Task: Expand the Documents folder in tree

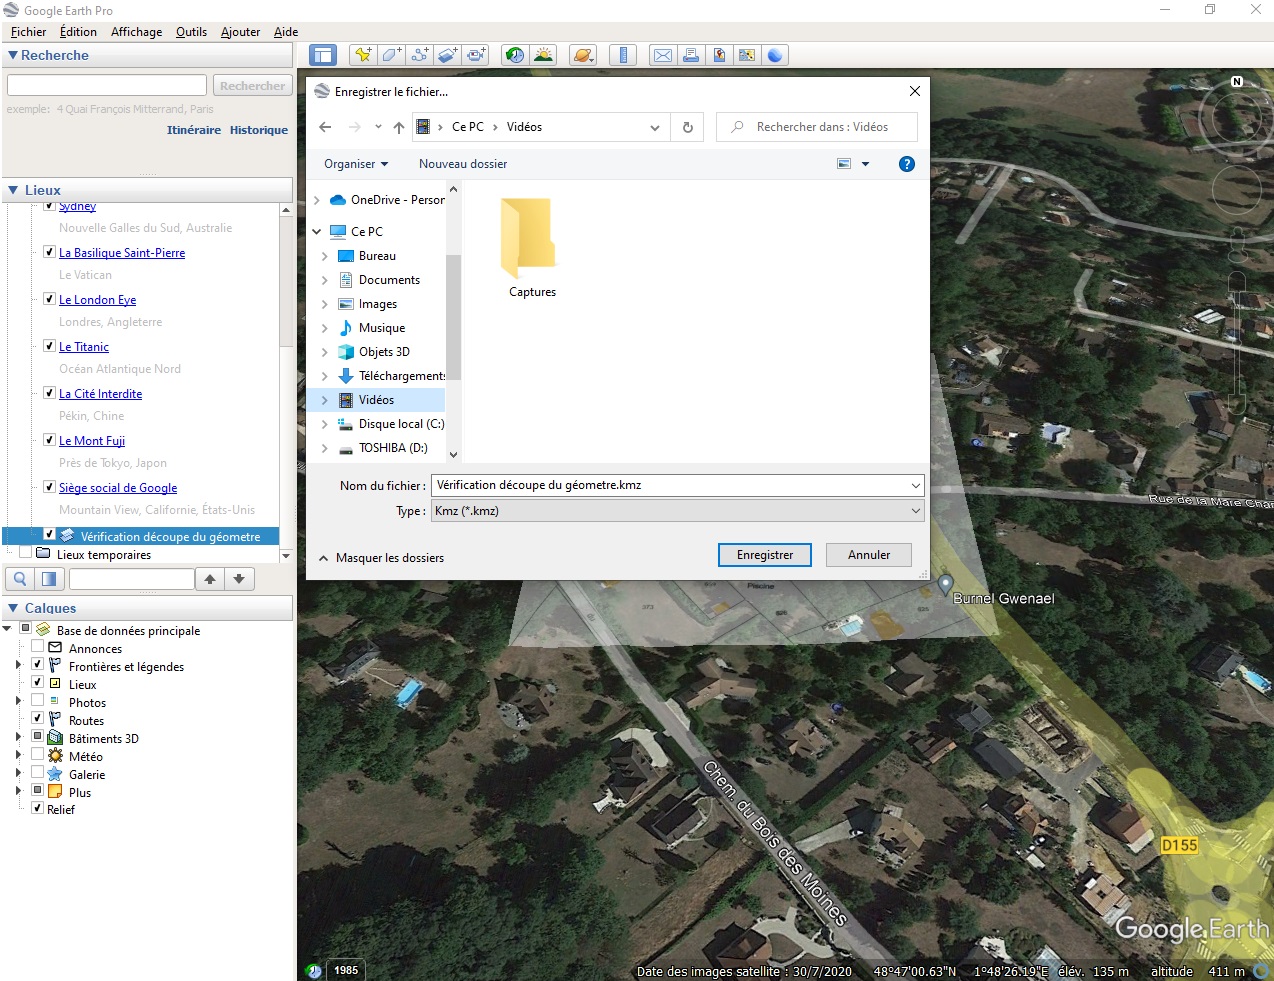Action: 324,280
